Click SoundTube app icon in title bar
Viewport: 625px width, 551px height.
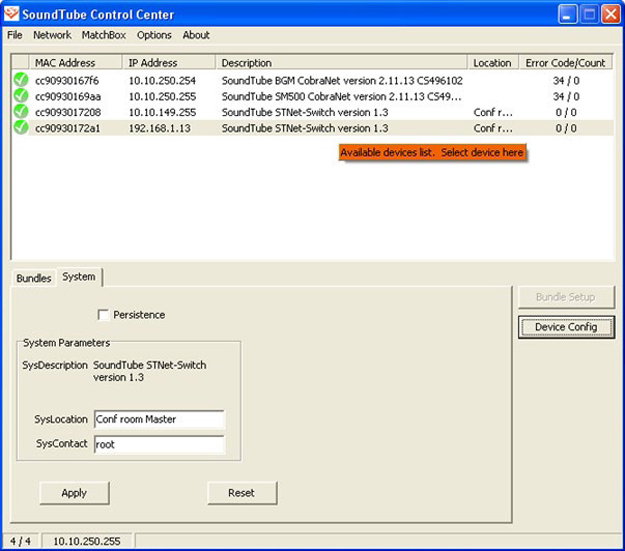click(11, 14)
